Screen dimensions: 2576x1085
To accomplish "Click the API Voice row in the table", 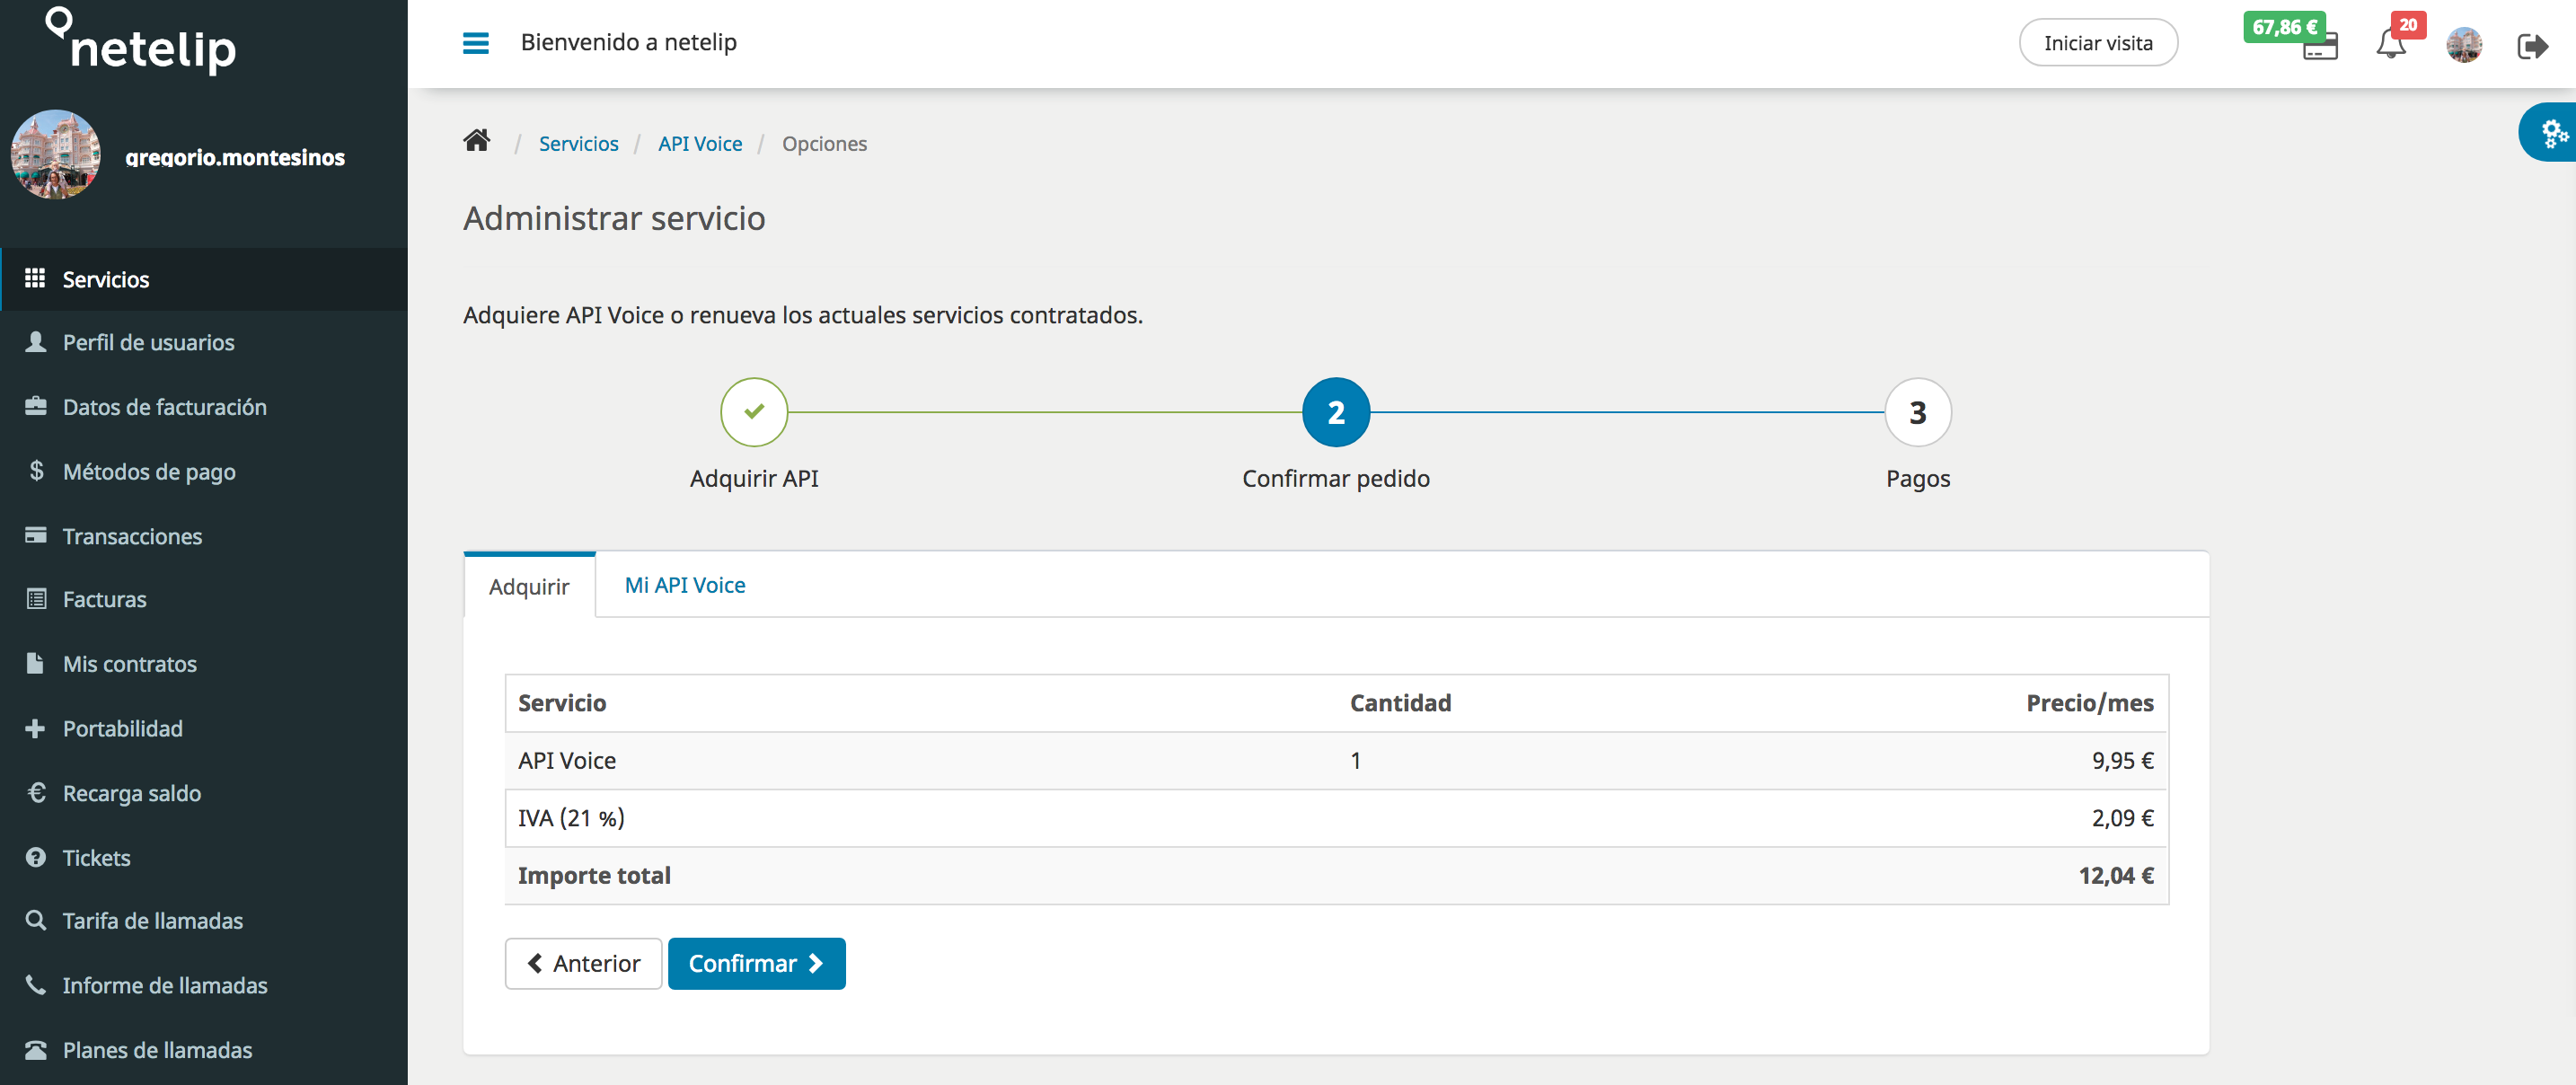I will click(1336, 760).
